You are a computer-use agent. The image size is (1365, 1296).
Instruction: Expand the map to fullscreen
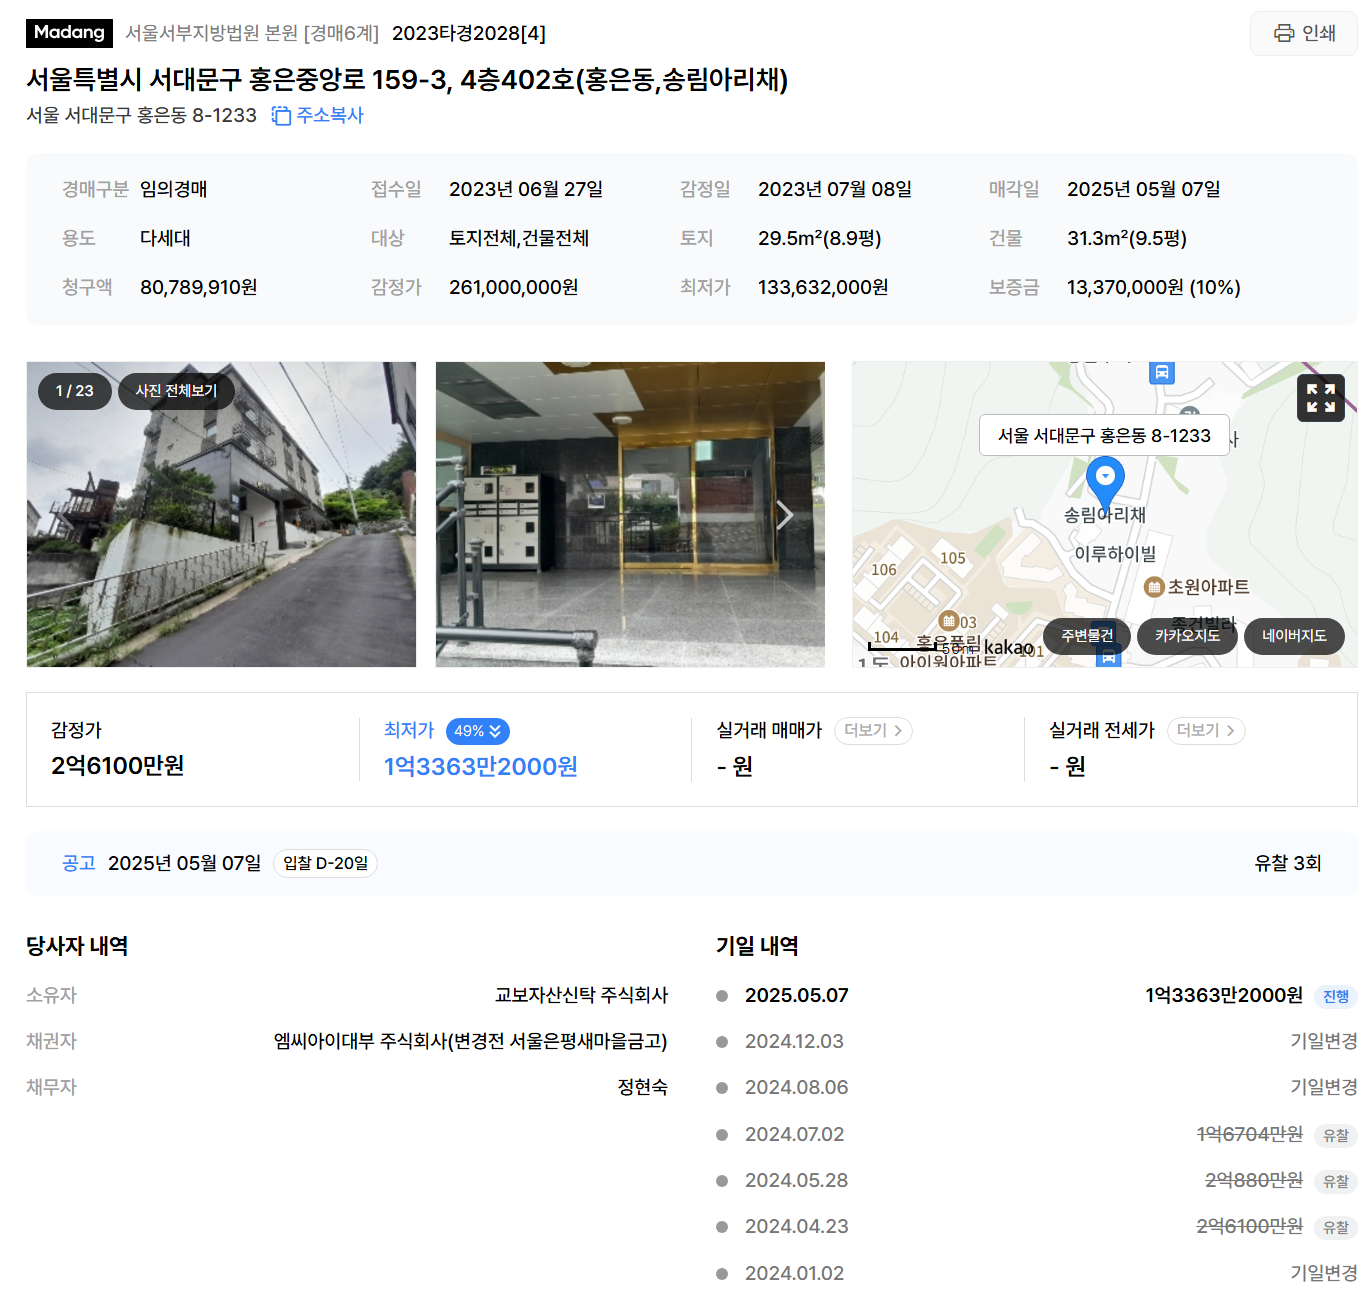[1320, 398]
